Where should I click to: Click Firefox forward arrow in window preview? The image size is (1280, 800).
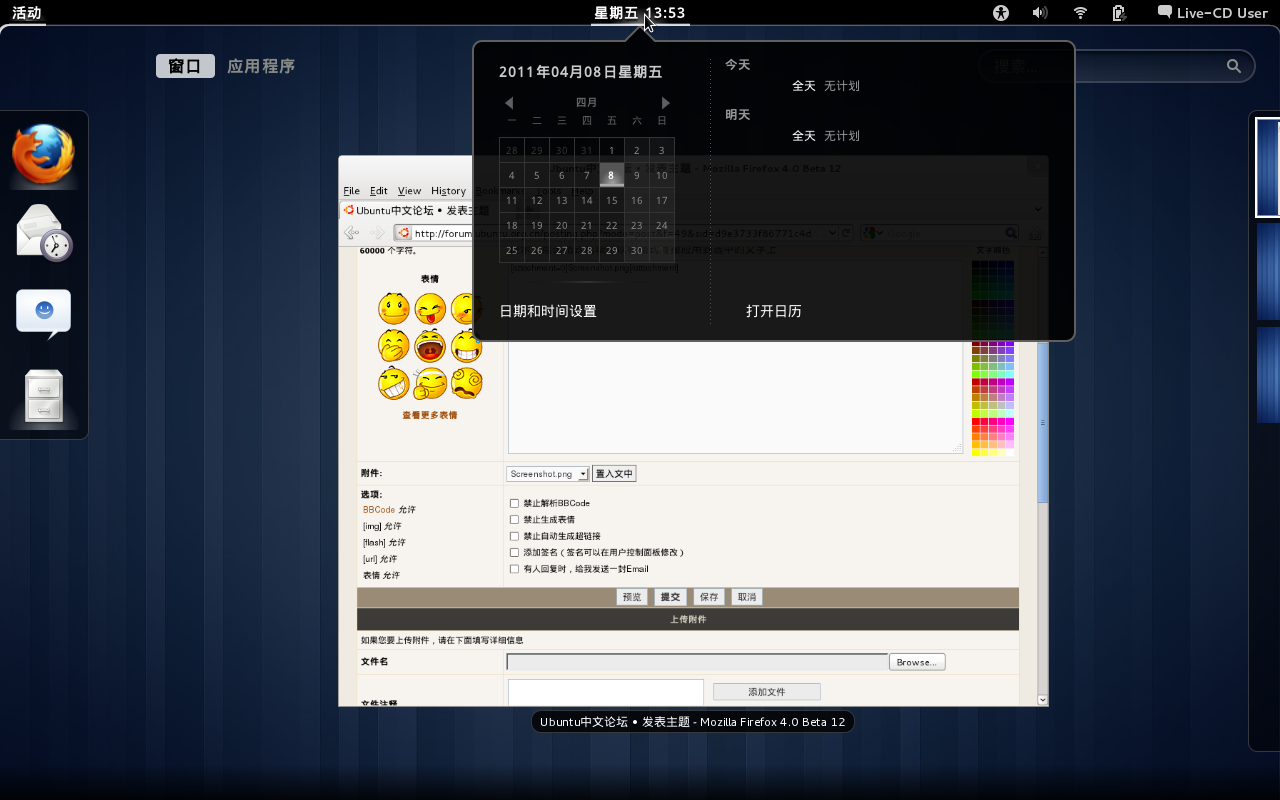point(377,233)
